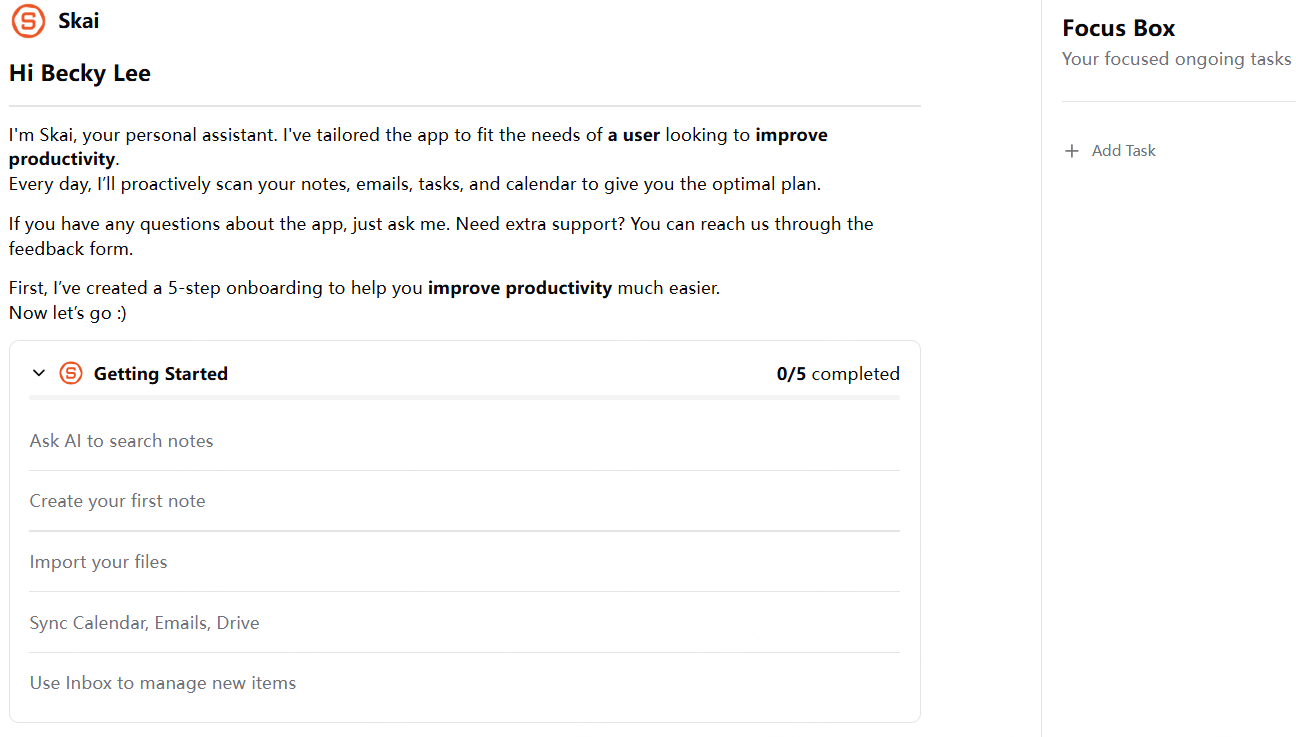Screen dimensions: 1296x737
Task: Select the Create your first note step
Action: click(x=465, y=501)
